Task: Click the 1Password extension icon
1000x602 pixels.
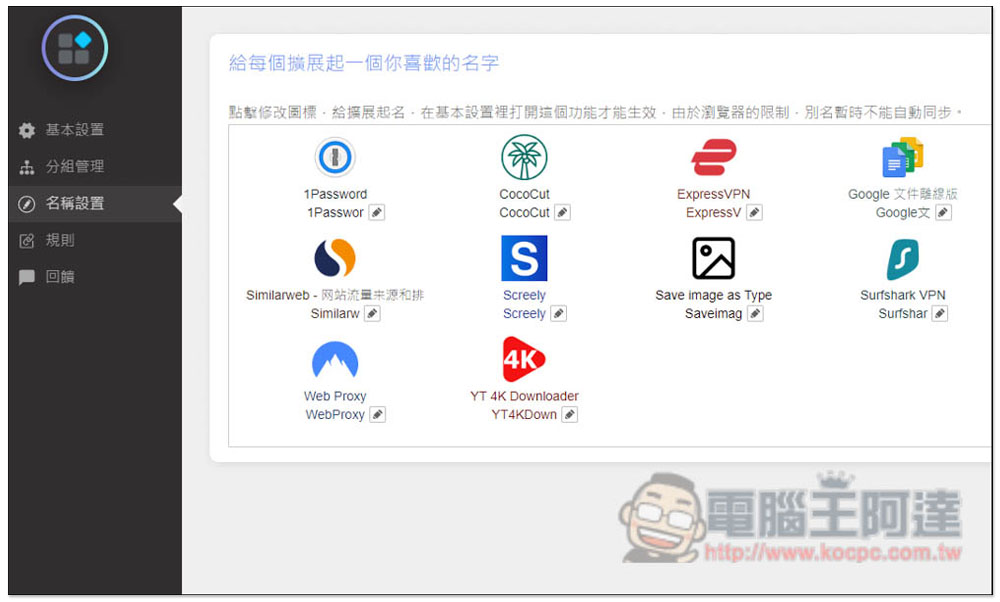Action: pyautogui.click(x=335, y=157)
